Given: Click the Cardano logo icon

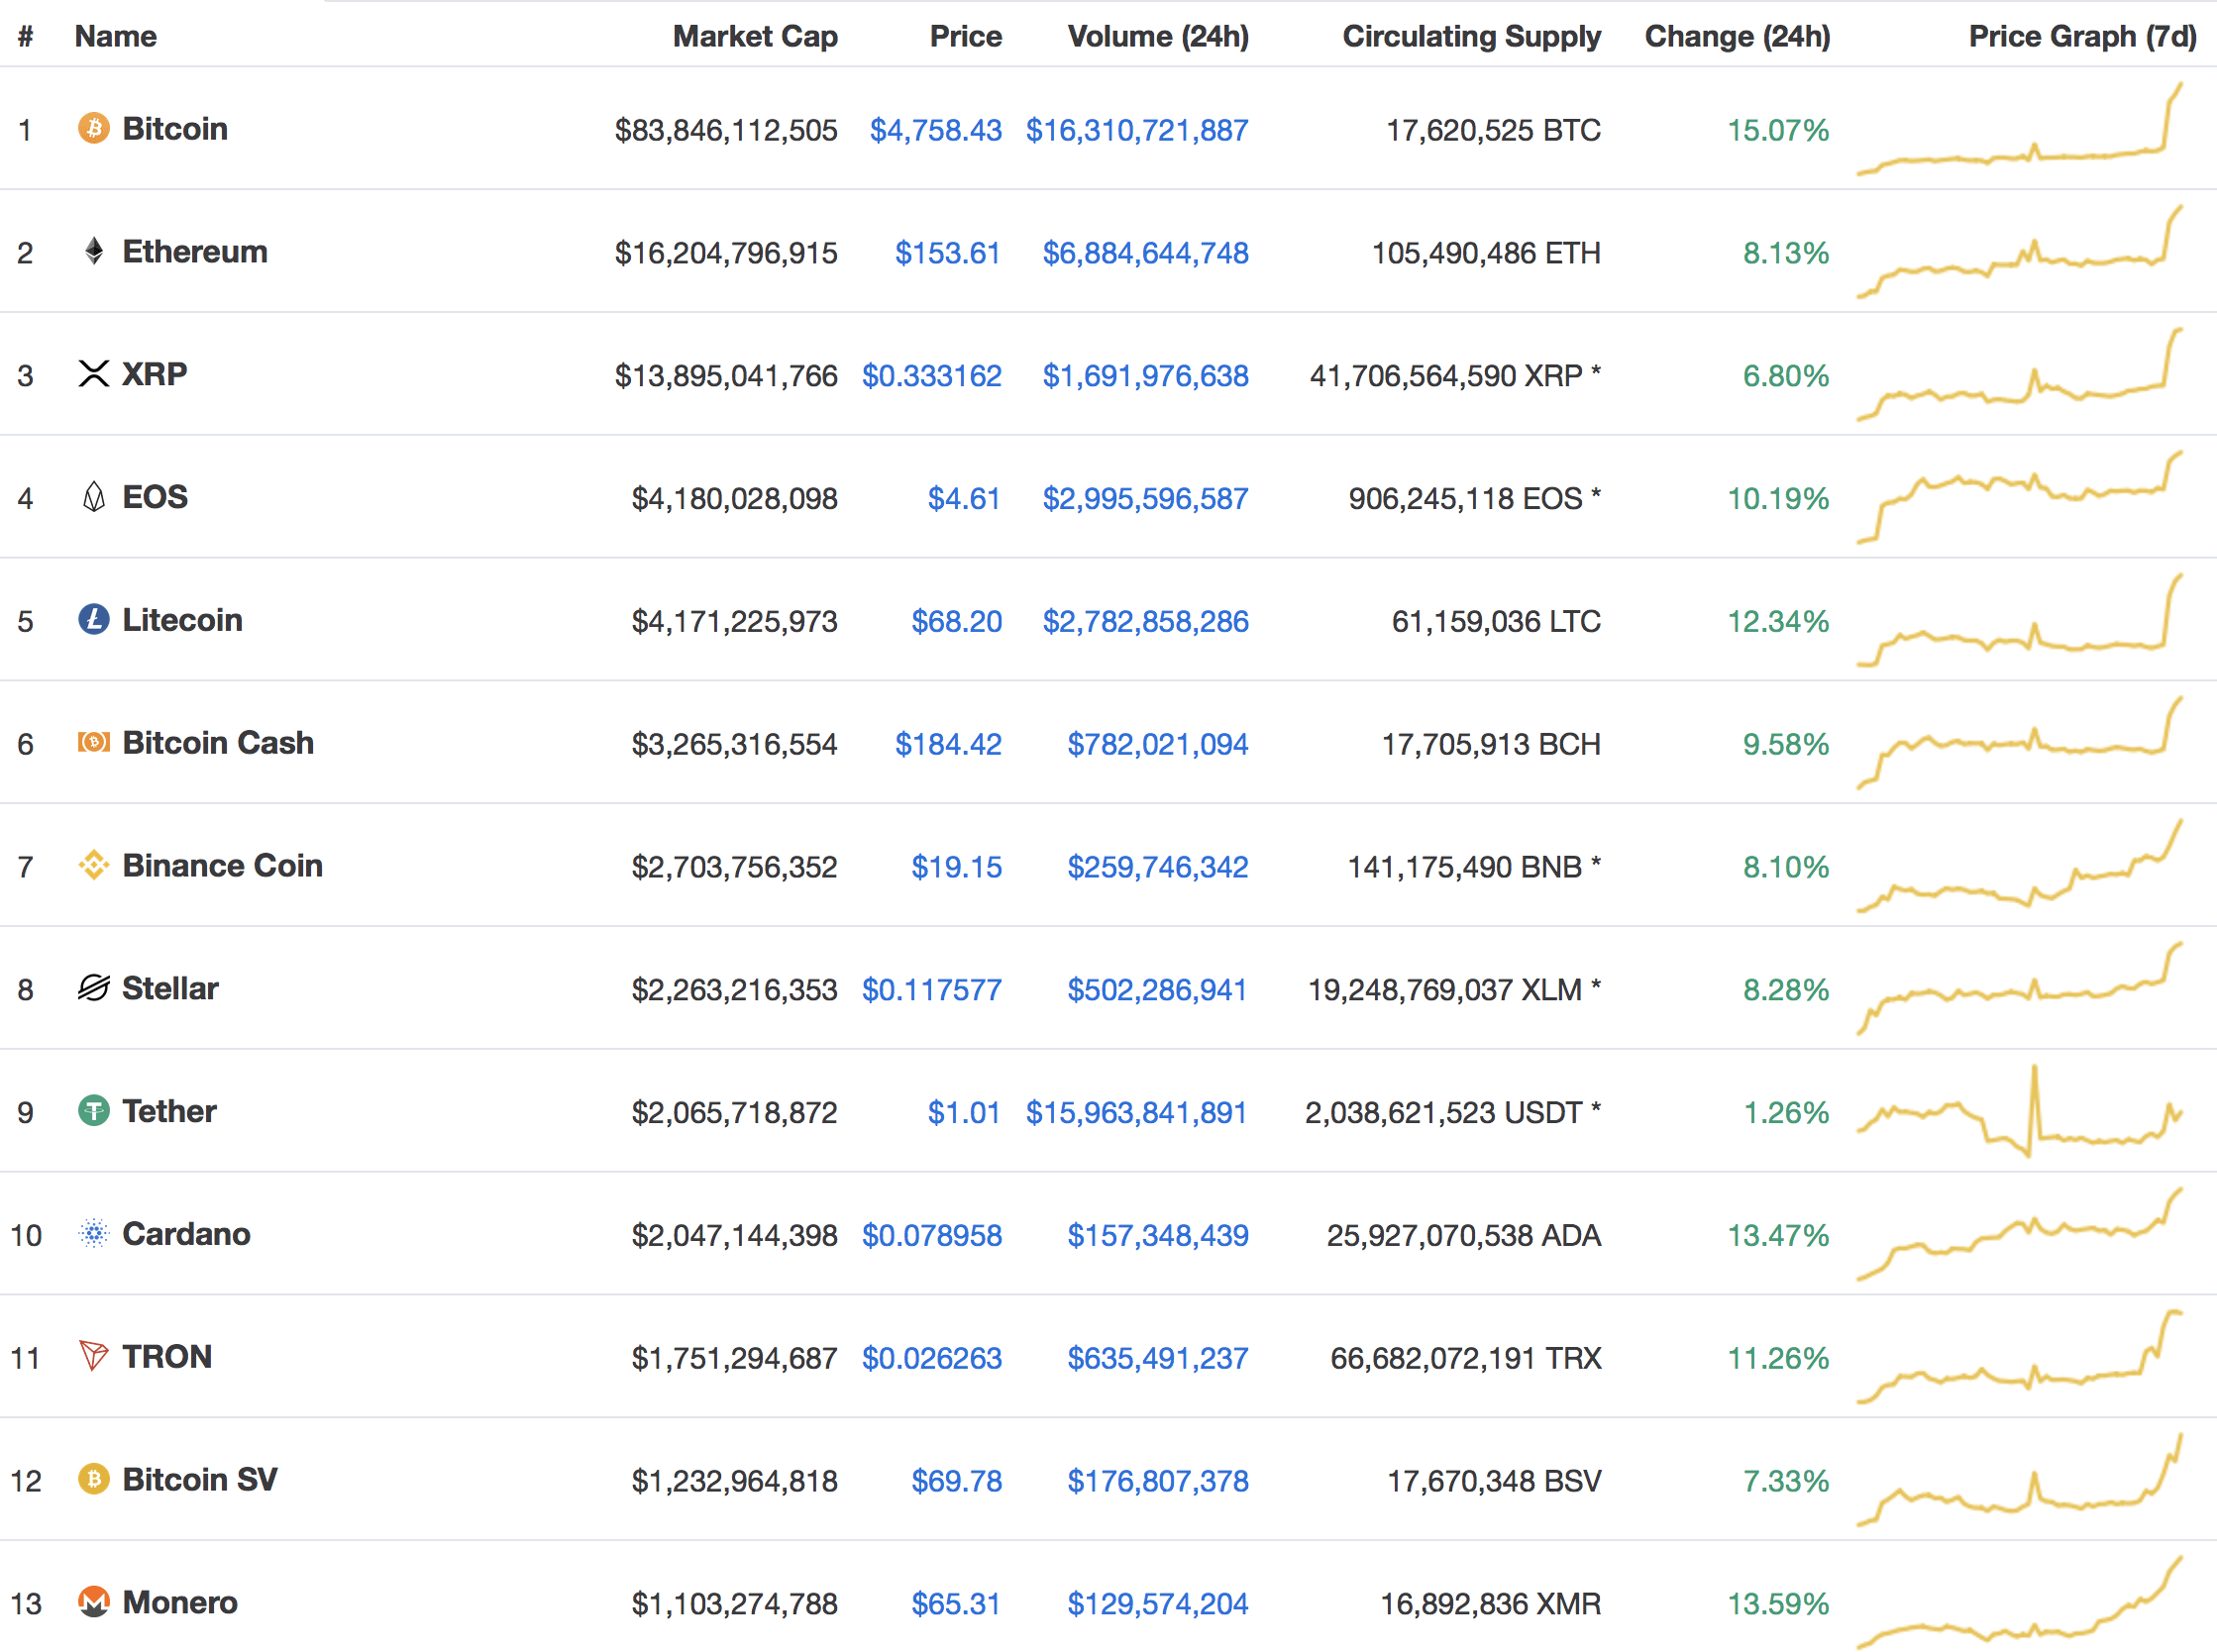Looking at the screenshot, I should pos(94,1234).
